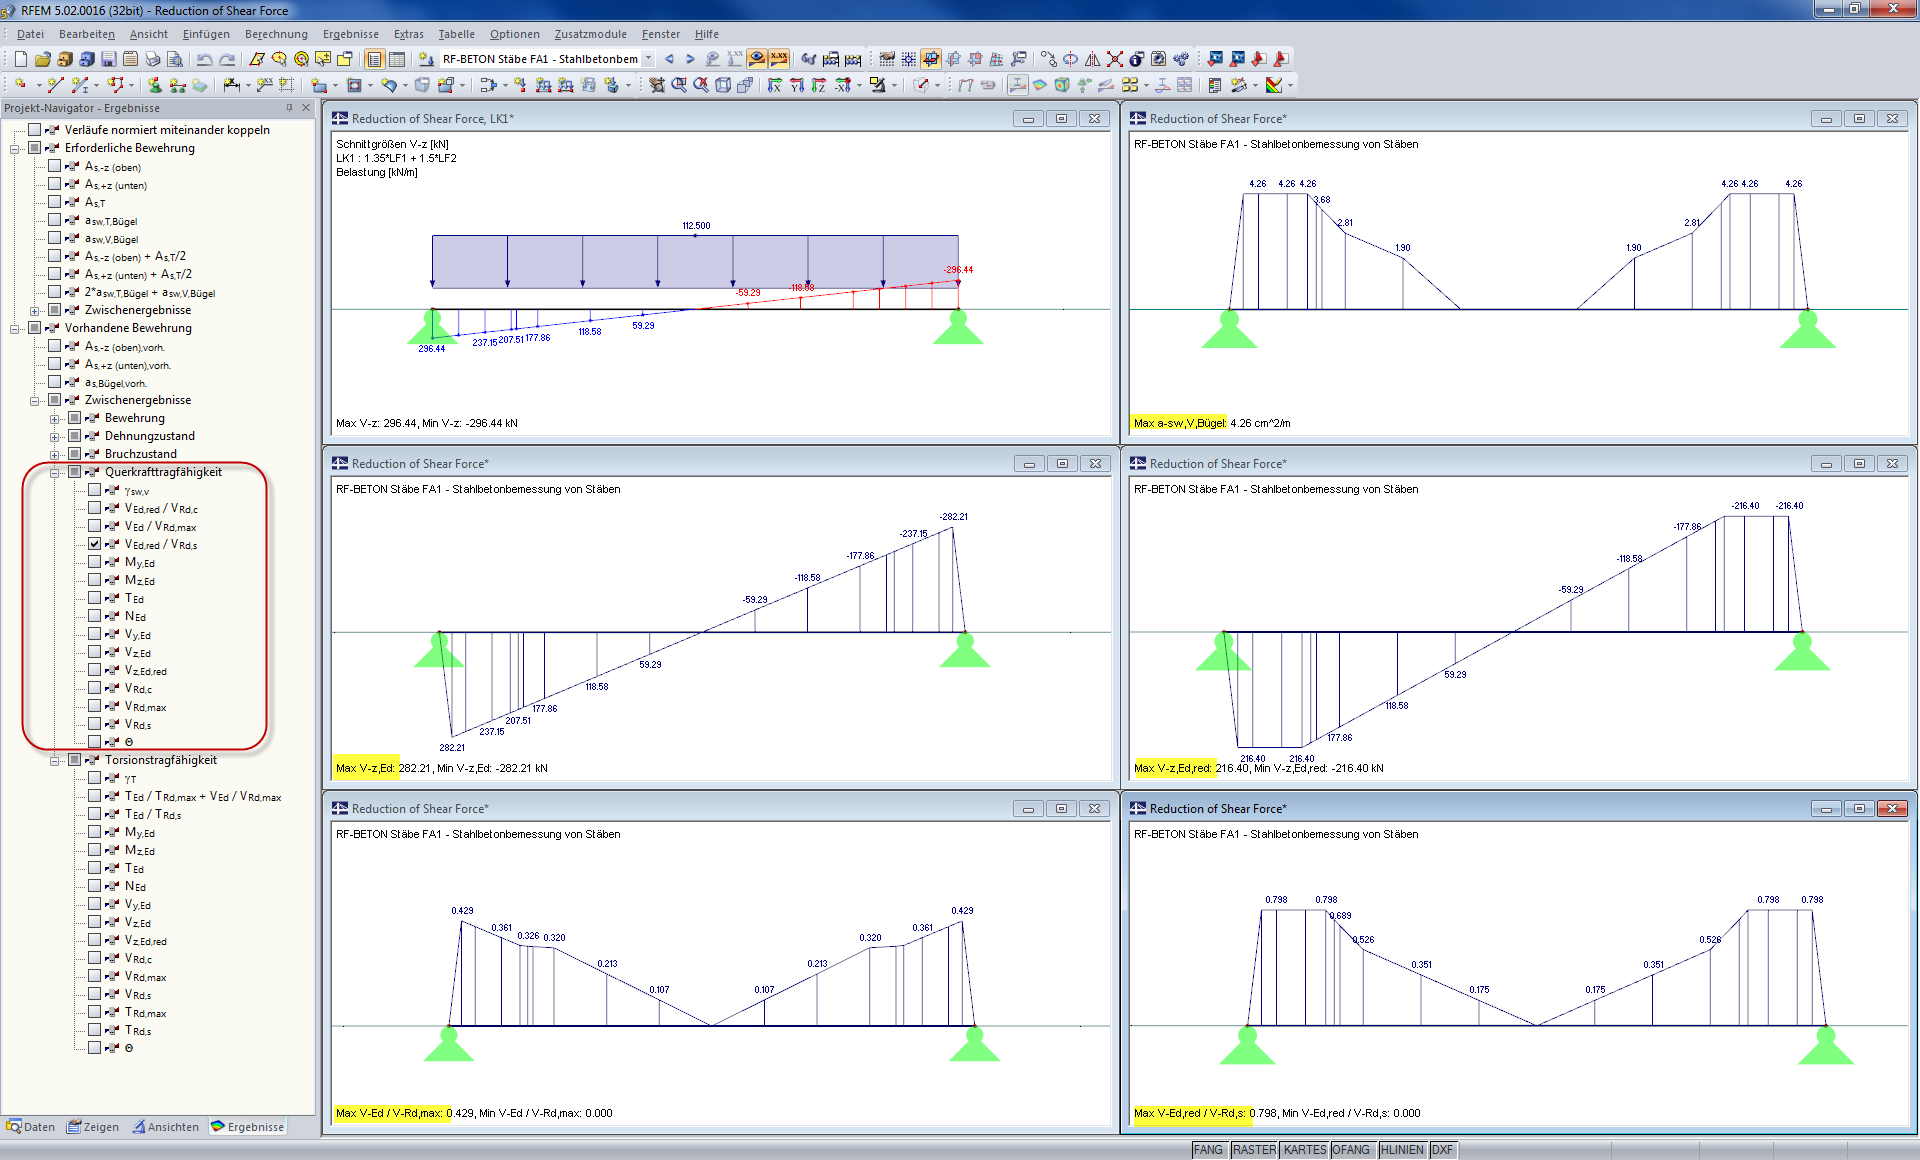The height and width of the screenshot is (1160, 1920).
Task: Uncheck the VEd,red / VRd,s checkbox
Action: (x=95, y=544)
